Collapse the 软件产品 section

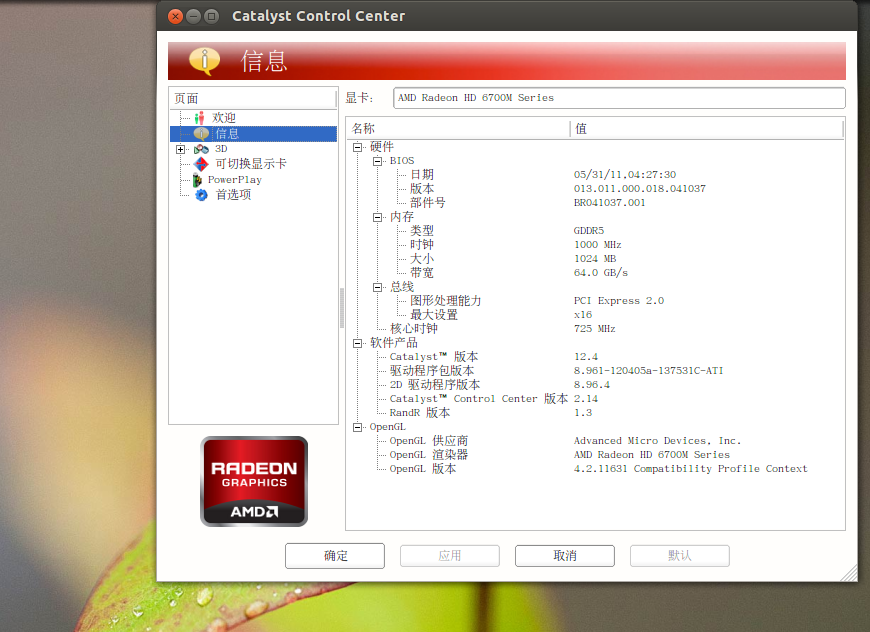[x=357, y=343]
